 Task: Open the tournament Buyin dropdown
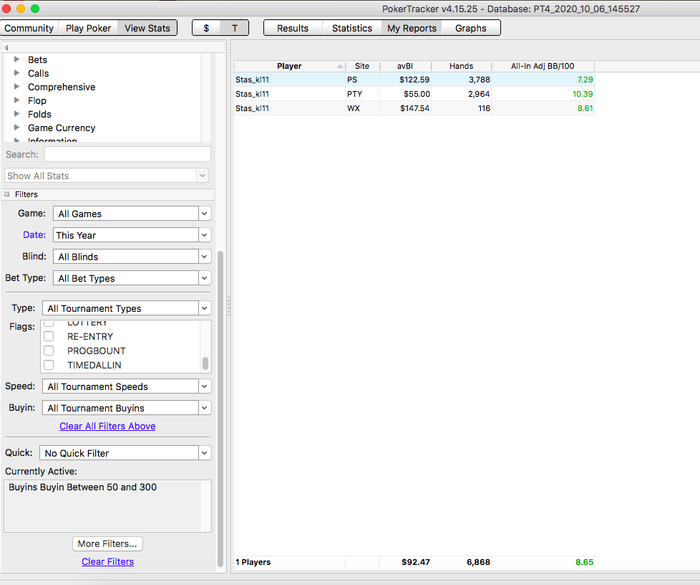click(127, 408)
